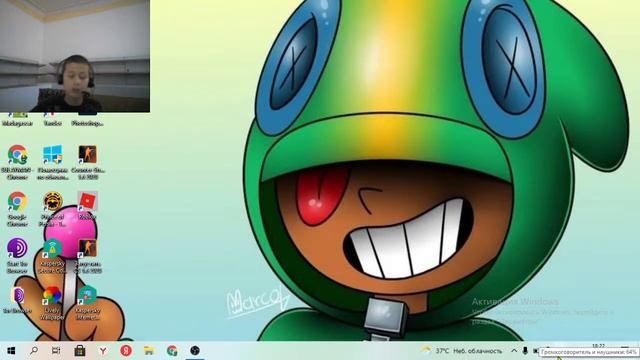The height and width of the screenshot is (360, 640).
Task: Open the Counter-Strike 1.6 2020 desktop shortcut
Action: click(x=87, y=162)
